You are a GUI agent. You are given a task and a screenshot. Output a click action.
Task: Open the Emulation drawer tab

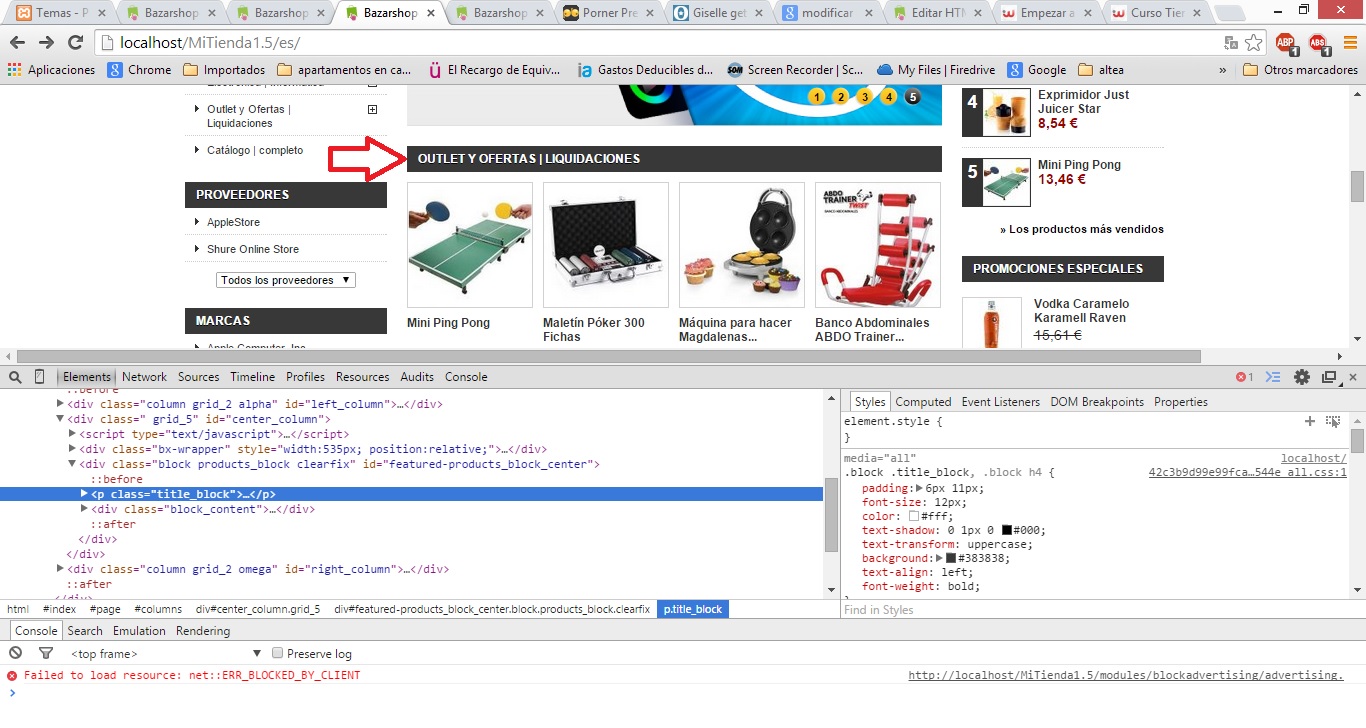click(139, 631)
